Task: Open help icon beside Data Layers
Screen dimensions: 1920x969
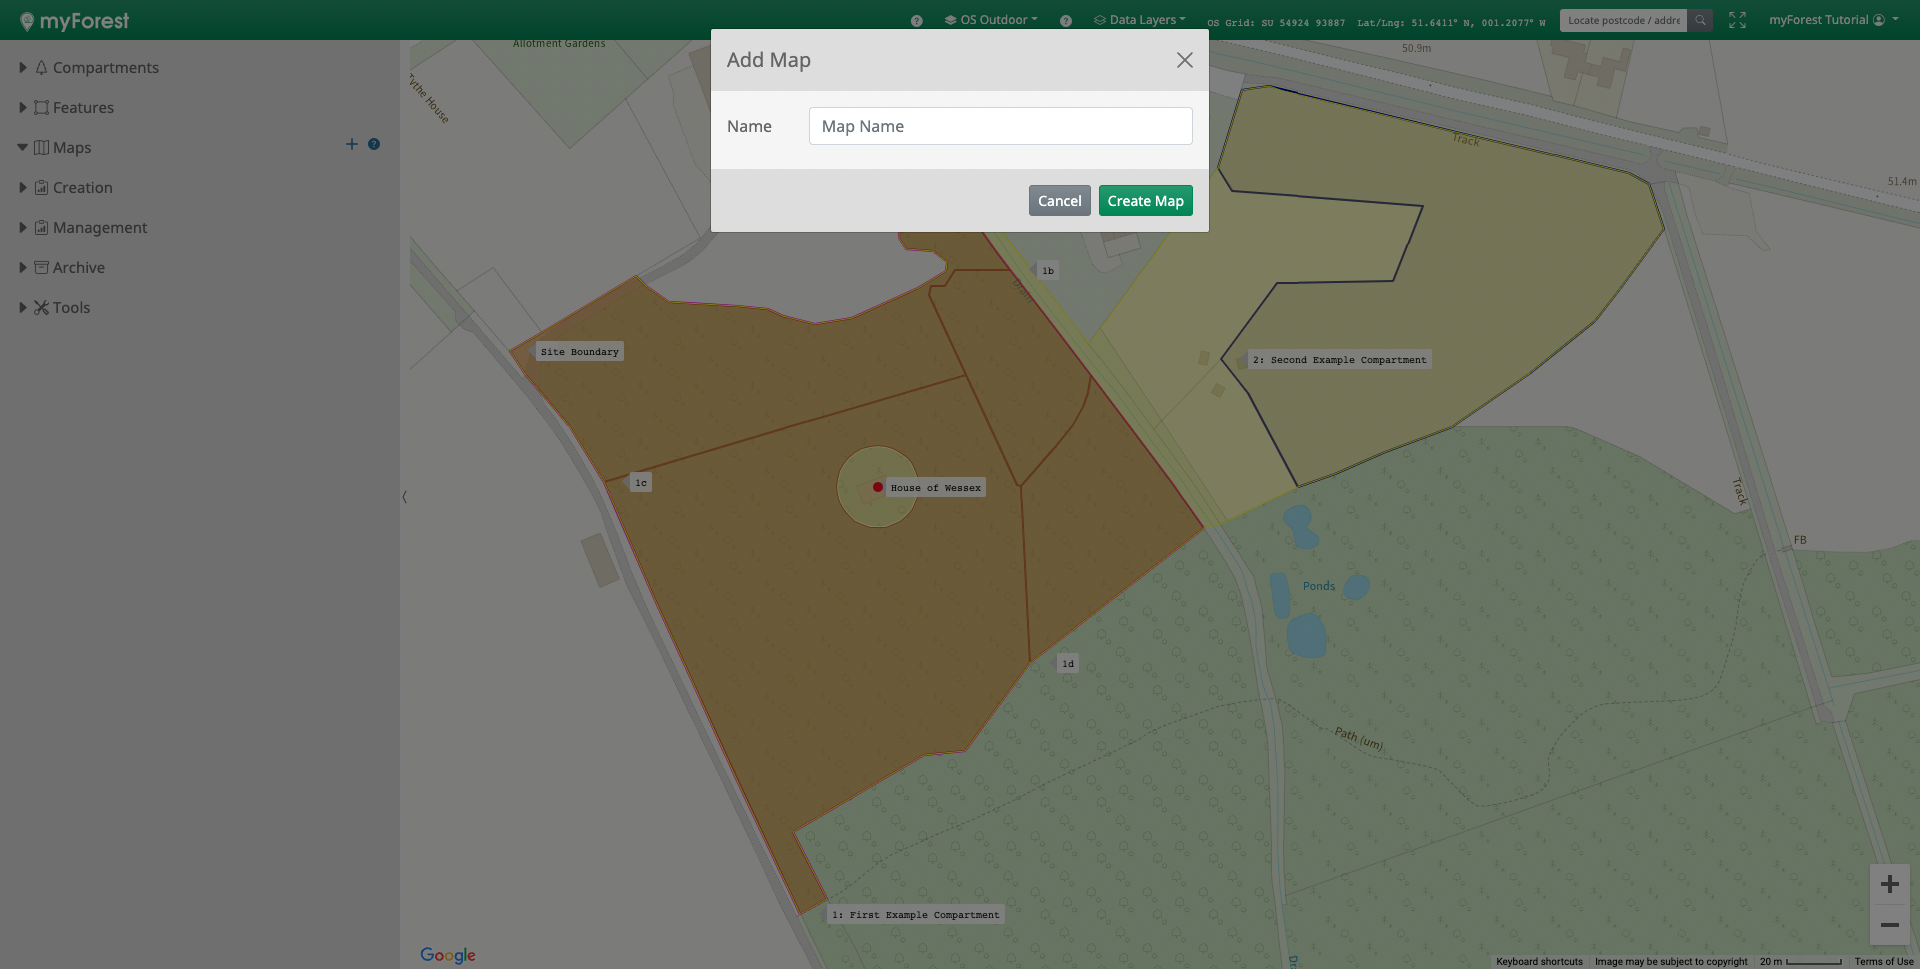Action: point(1066,21)
